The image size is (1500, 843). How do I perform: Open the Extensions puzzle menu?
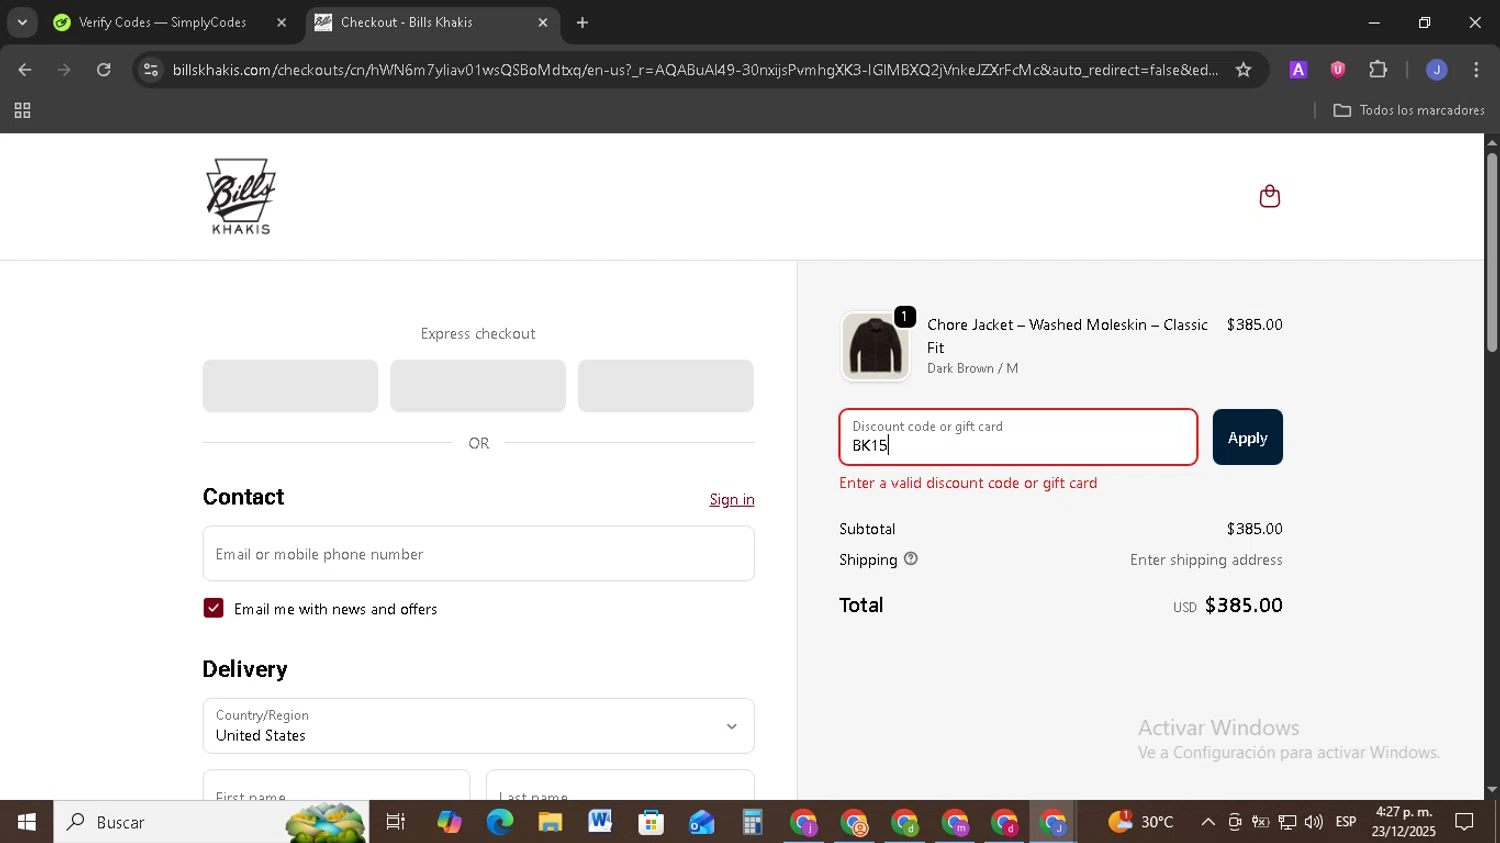click(1378, 70)
